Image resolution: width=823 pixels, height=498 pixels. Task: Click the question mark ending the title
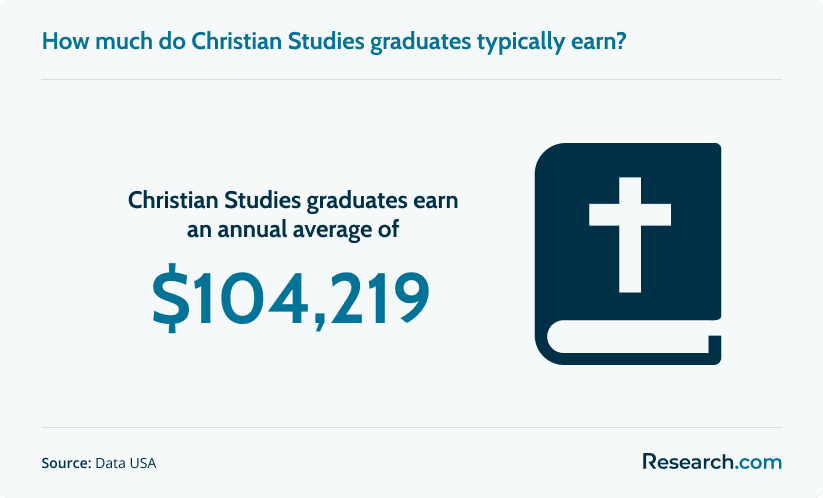(621, 41)
